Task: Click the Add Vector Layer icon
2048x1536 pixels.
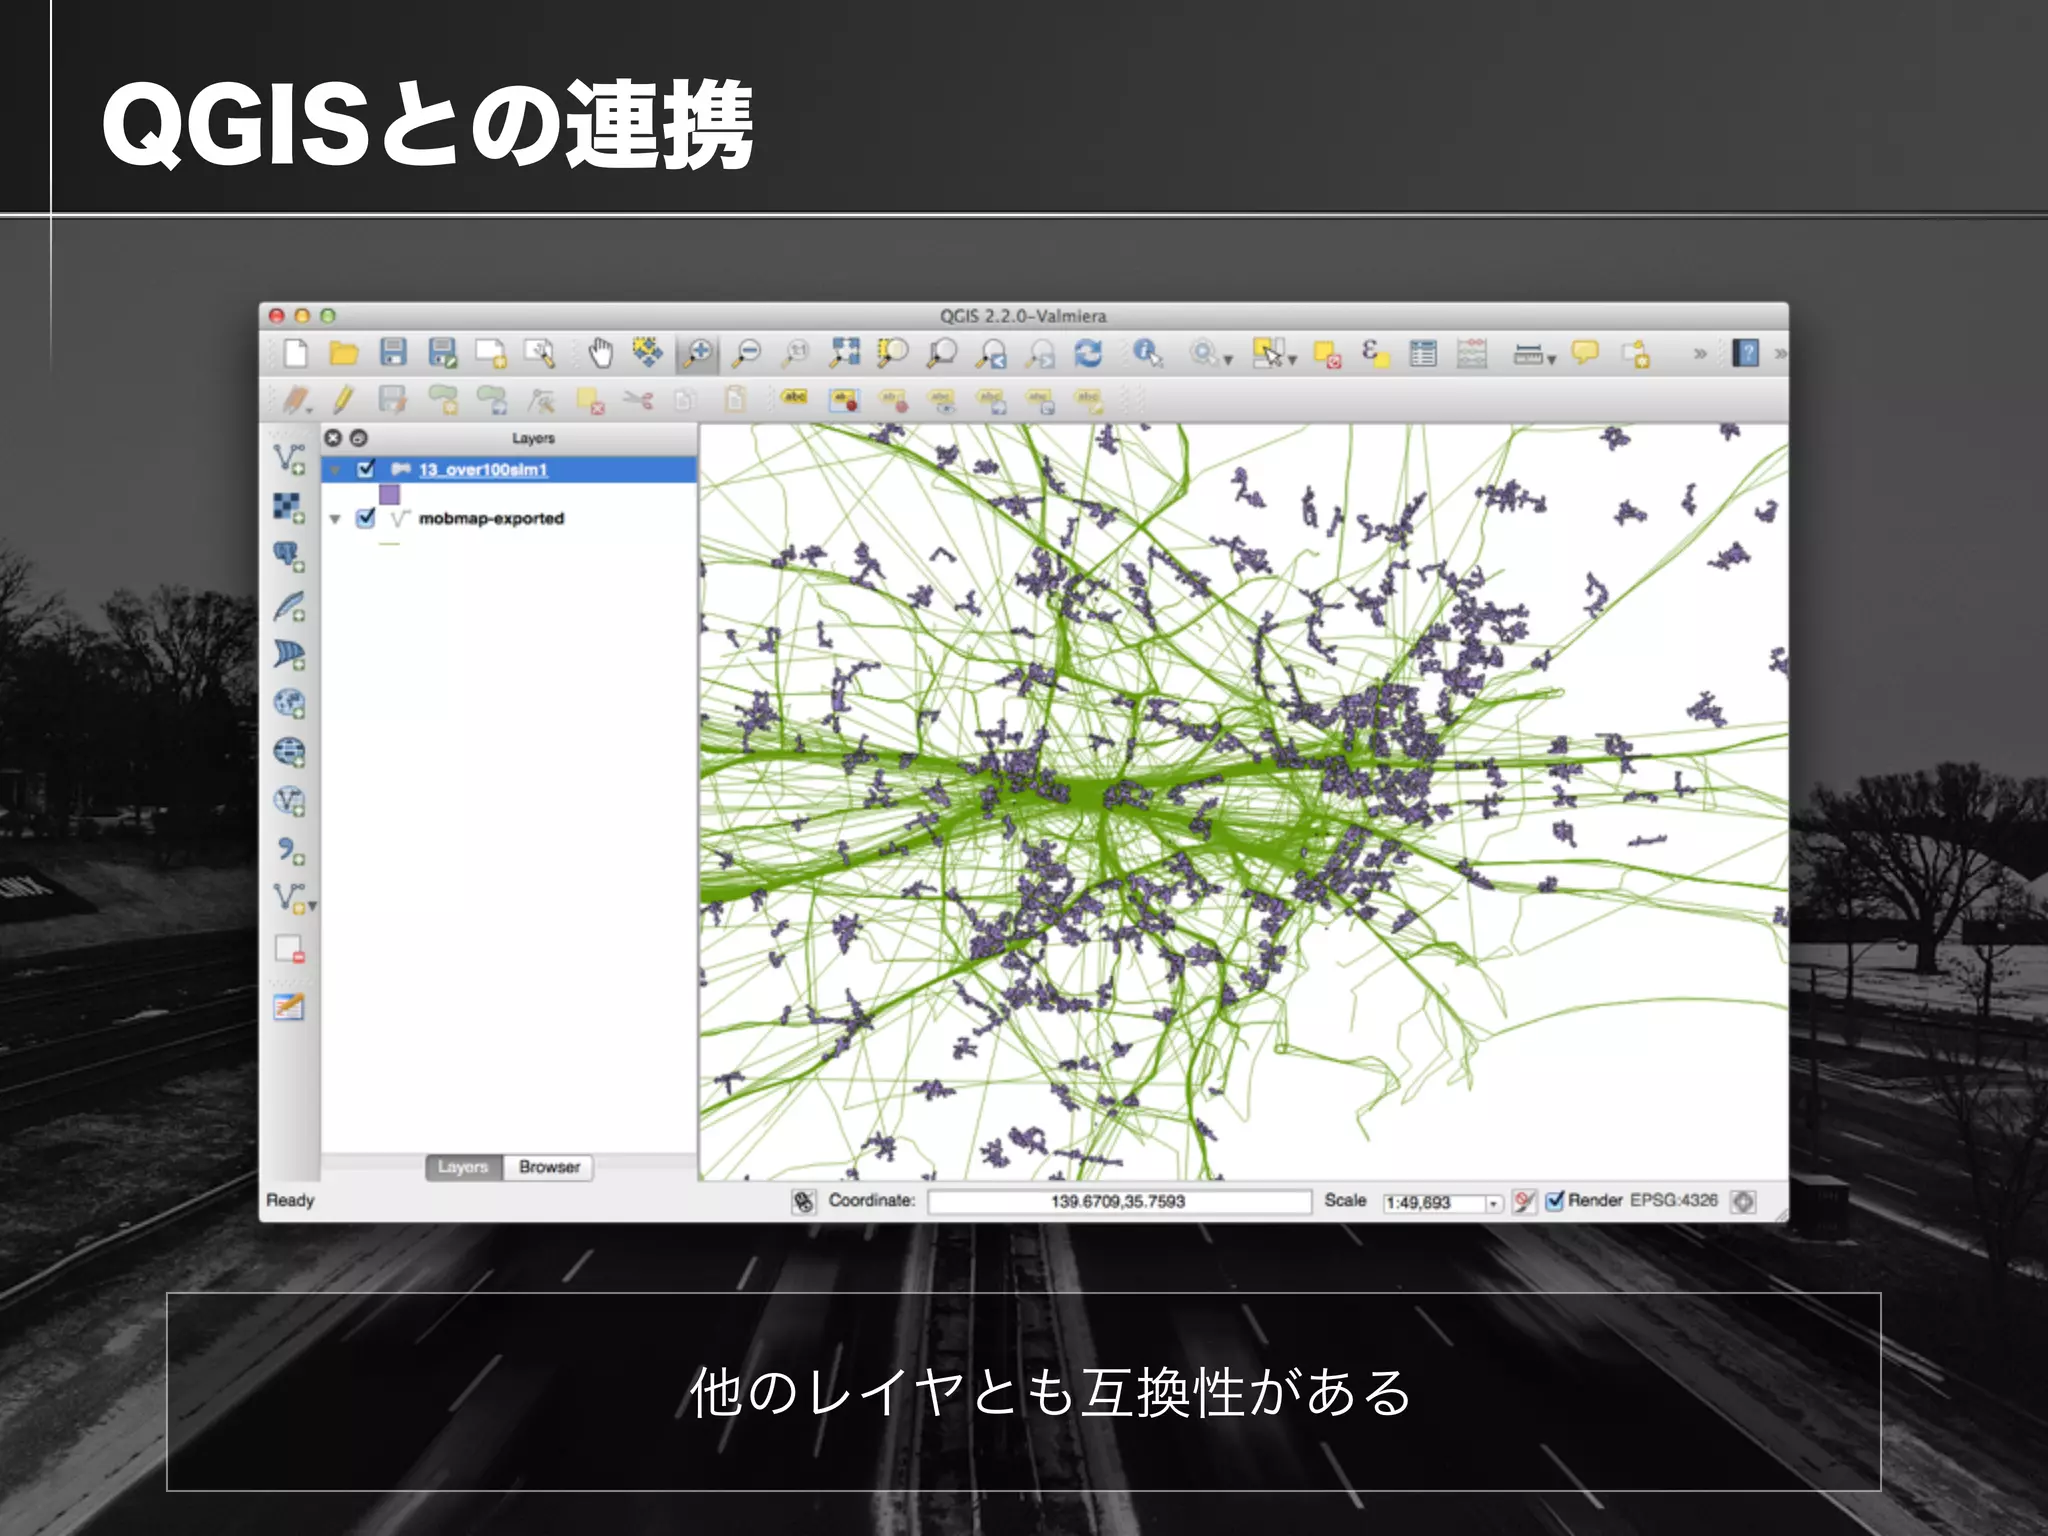Action: coord(289,460)
